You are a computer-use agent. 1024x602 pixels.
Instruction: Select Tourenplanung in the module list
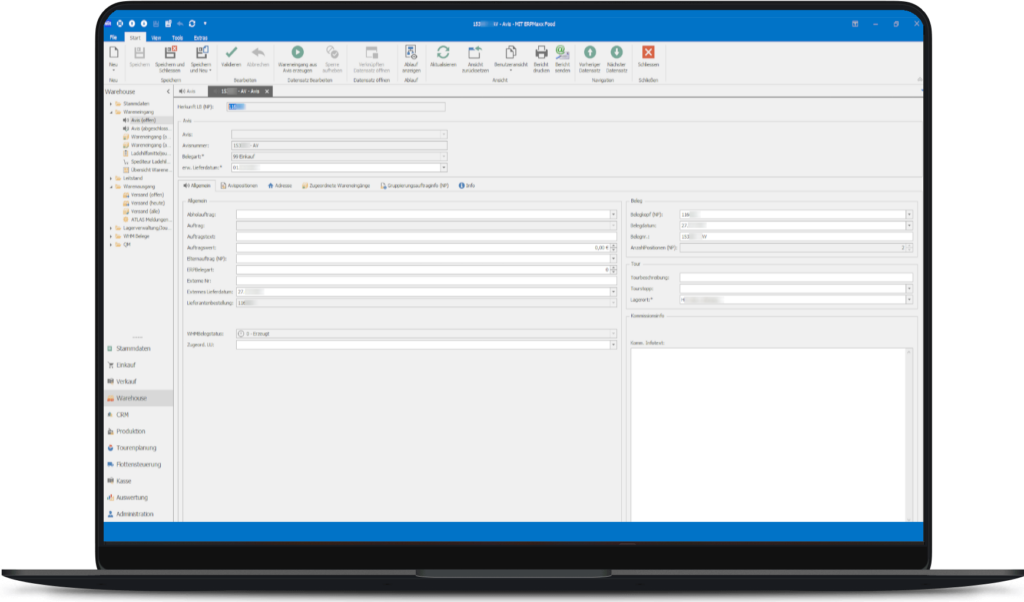coord(136,448)
